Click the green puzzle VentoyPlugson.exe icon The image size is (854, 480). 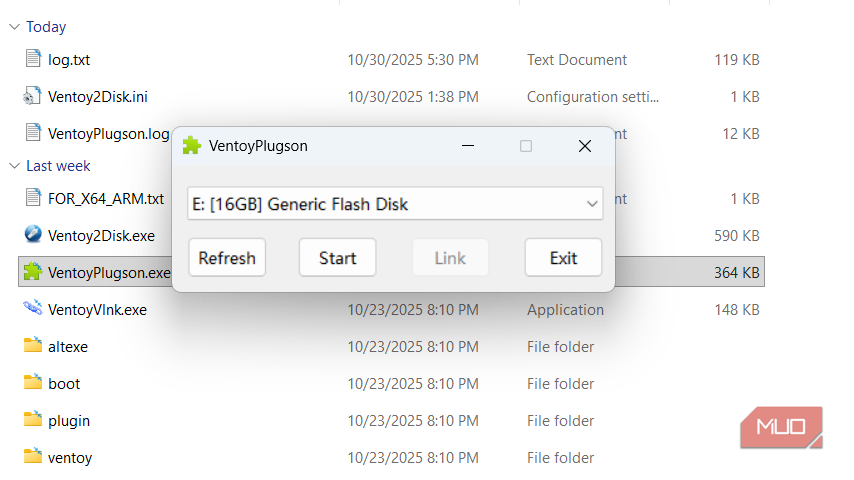pyautogui.click(x=33, y=271)
